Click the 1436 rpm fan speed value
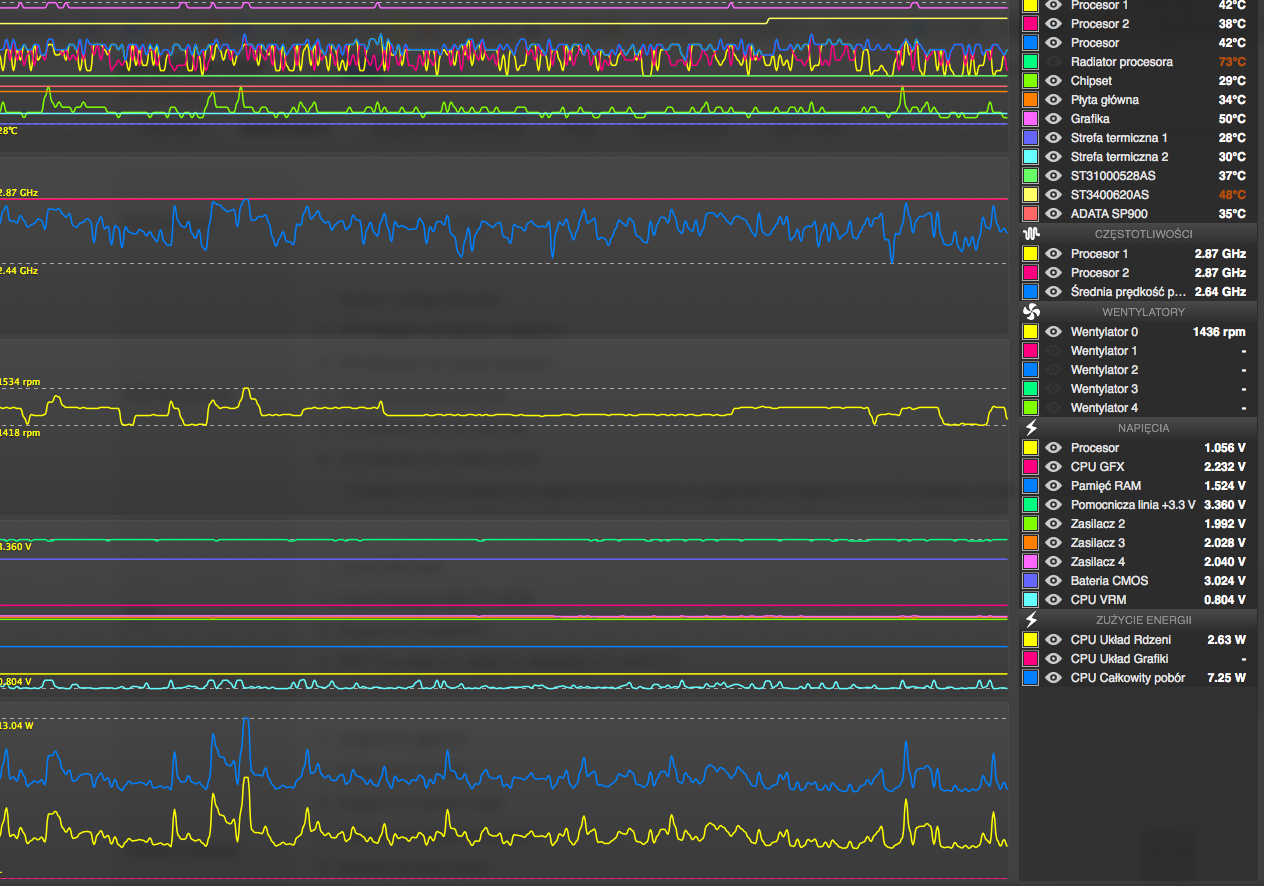Screen dimensions: 1264x886 coord(1219,332)
